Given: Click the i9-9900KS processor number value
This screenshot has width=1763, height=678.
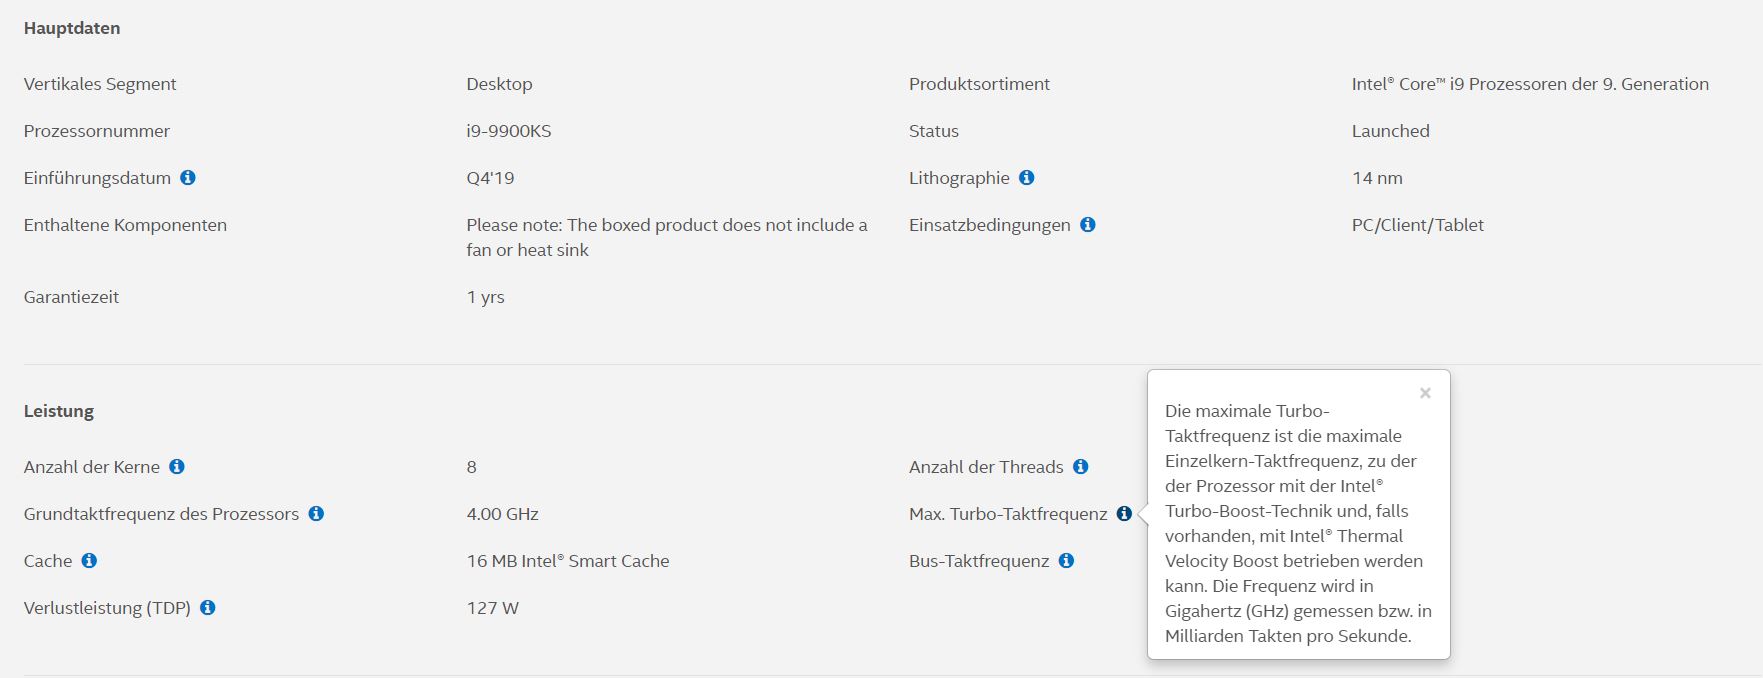Looking at the screenshot, I should 508,131.
